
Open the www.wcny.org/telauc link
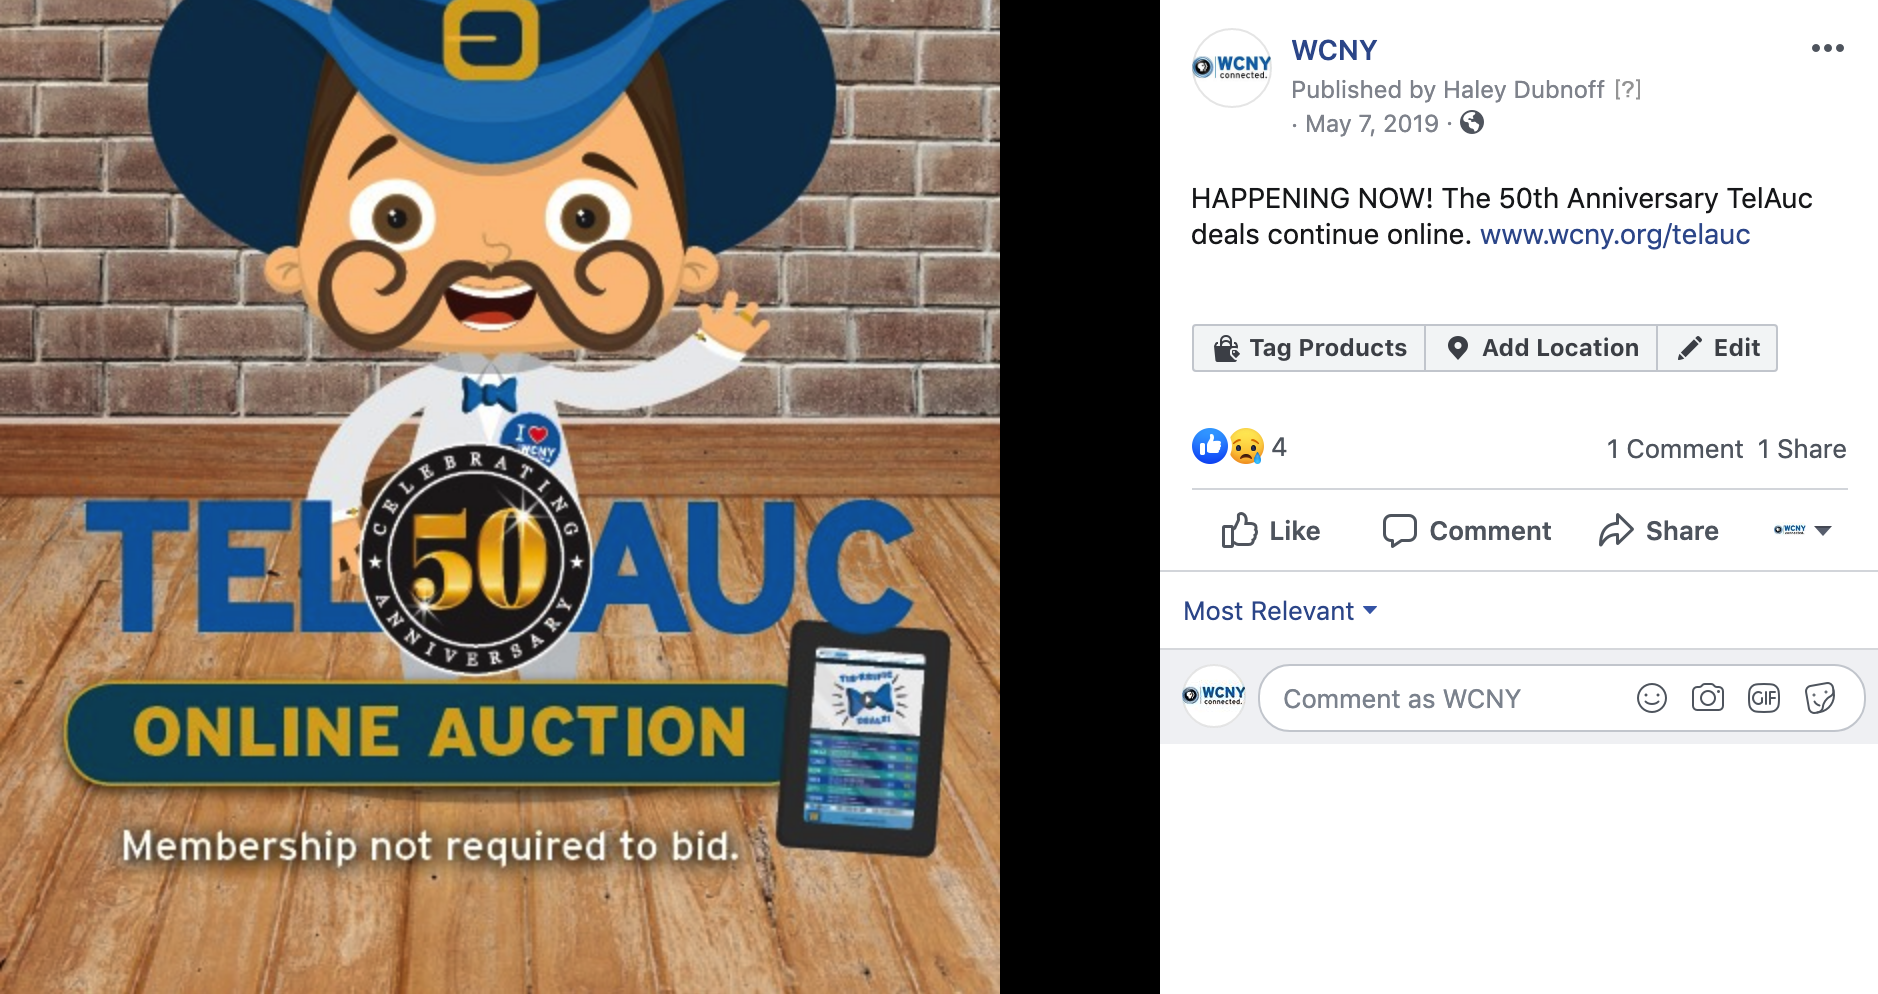click(1614, 234)
